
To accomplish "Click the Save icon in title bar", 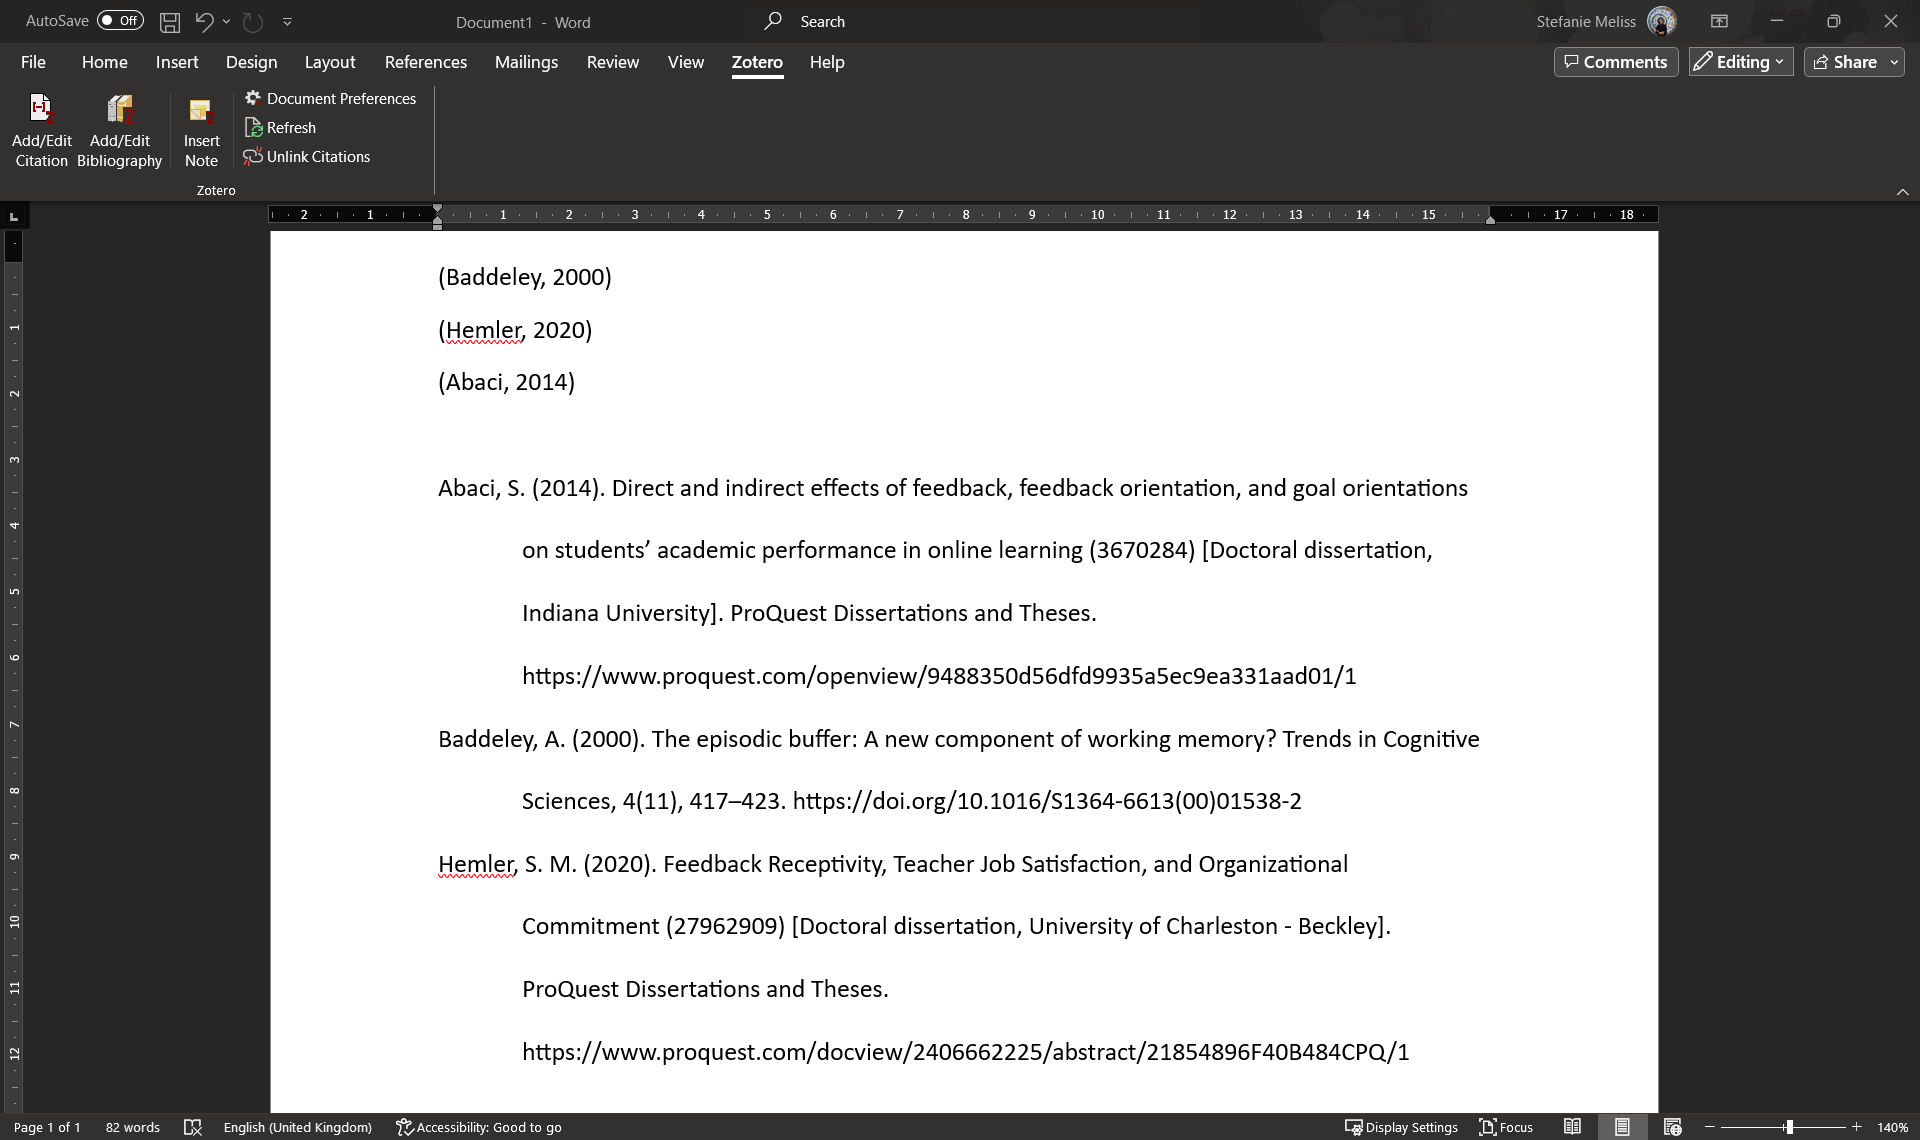I will 170,21.
